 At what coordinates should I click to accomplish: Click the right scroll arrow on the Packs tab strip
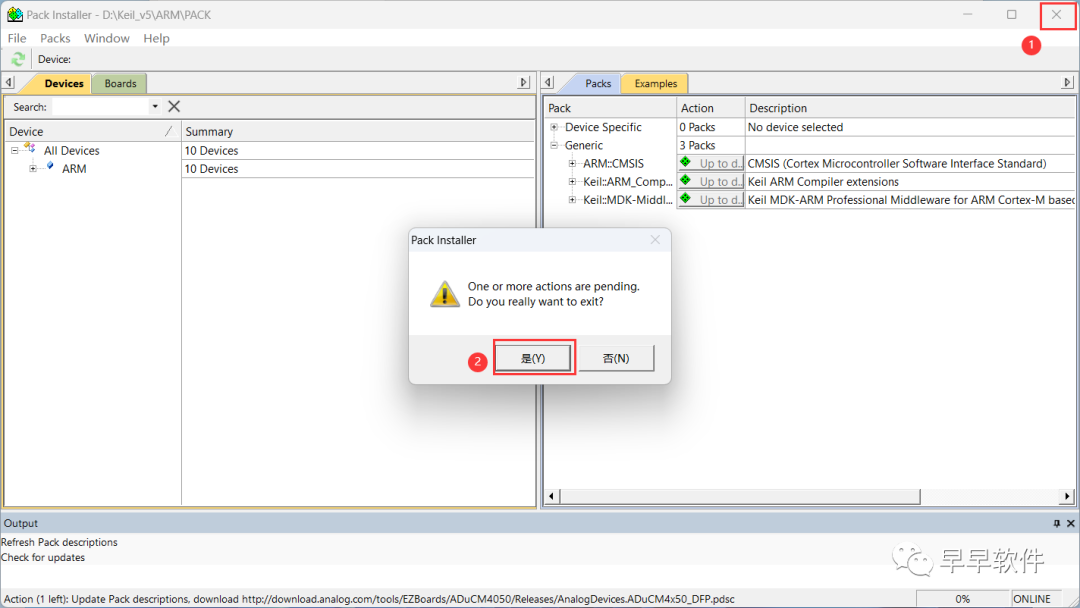(x=1068, y=82)
